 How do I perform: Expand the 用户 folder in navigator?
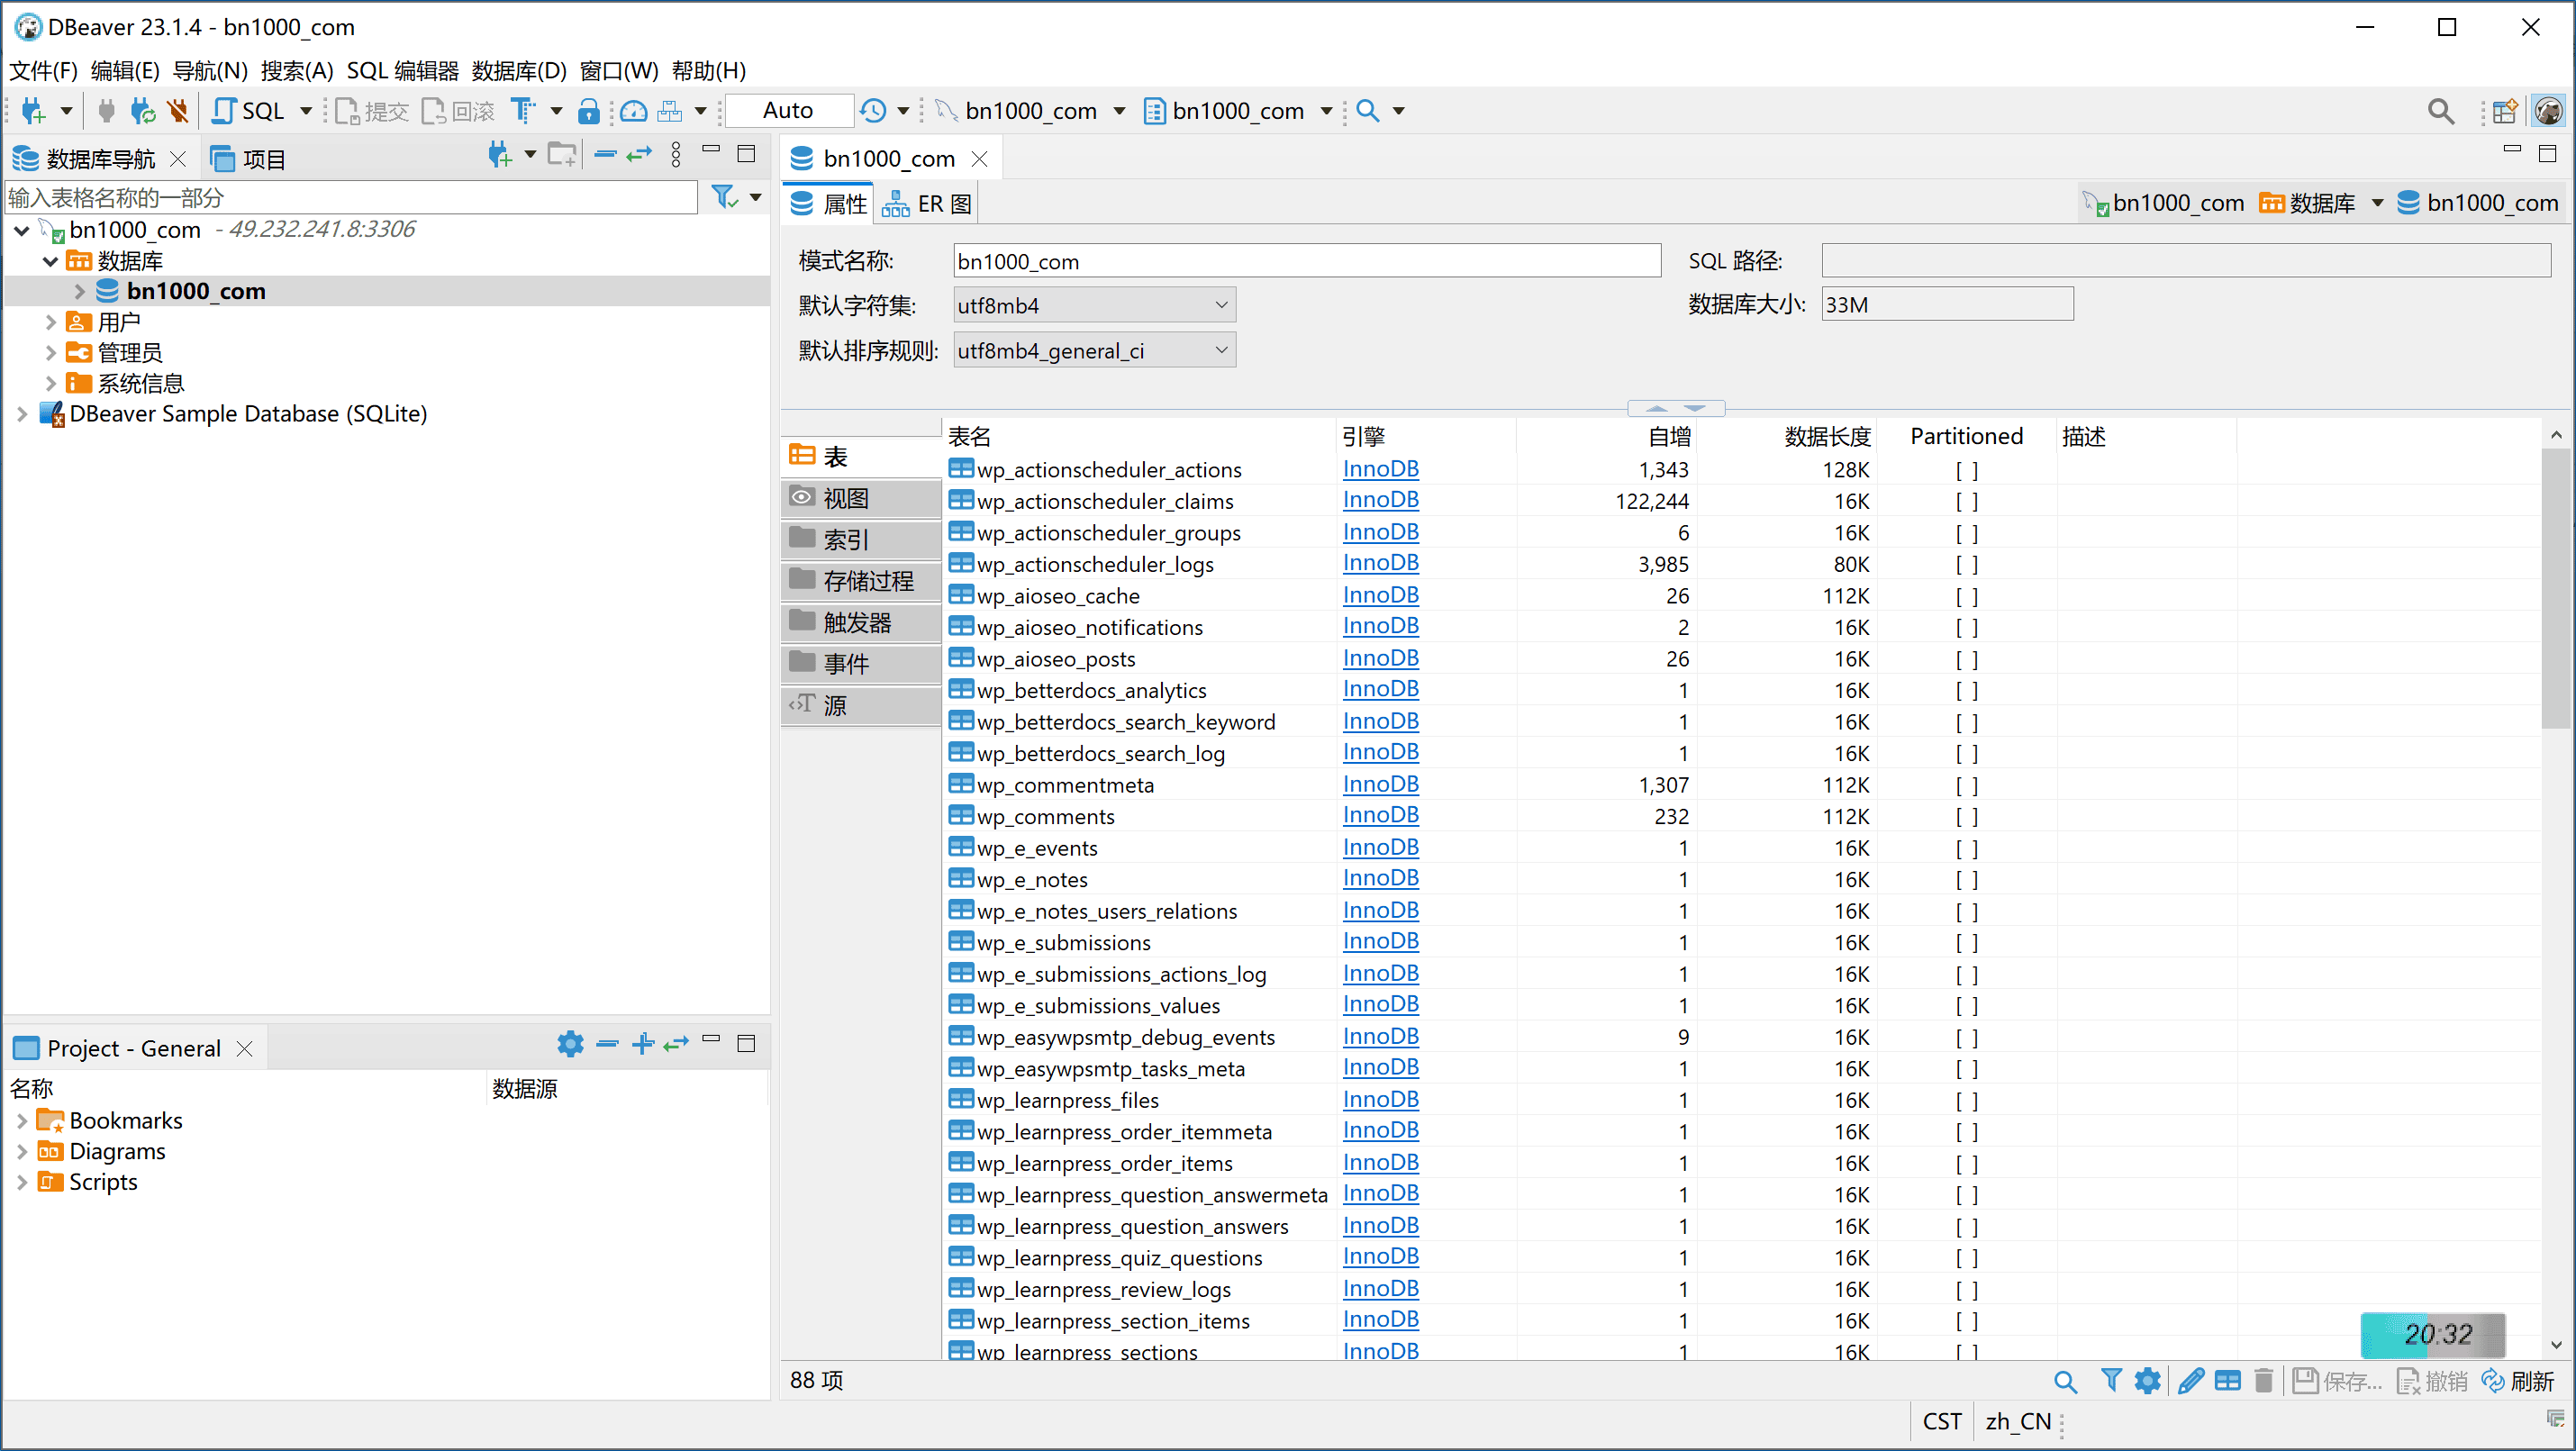50,322
